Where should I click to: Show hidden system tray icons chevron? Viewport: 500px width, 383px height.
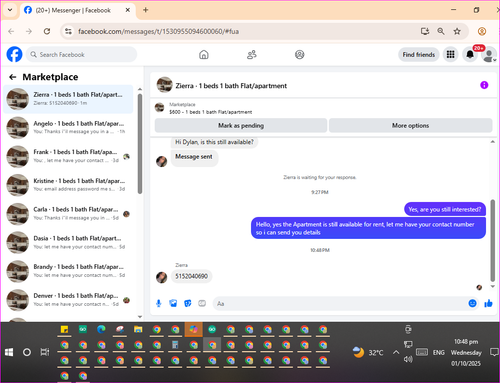[x=396, y=352]
